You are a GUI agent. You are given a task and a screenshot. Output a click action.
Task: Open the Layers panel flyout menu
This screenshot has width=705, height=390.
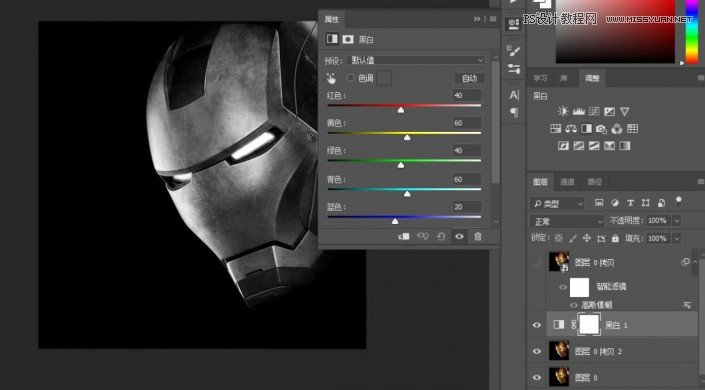[x=701, y=182]
